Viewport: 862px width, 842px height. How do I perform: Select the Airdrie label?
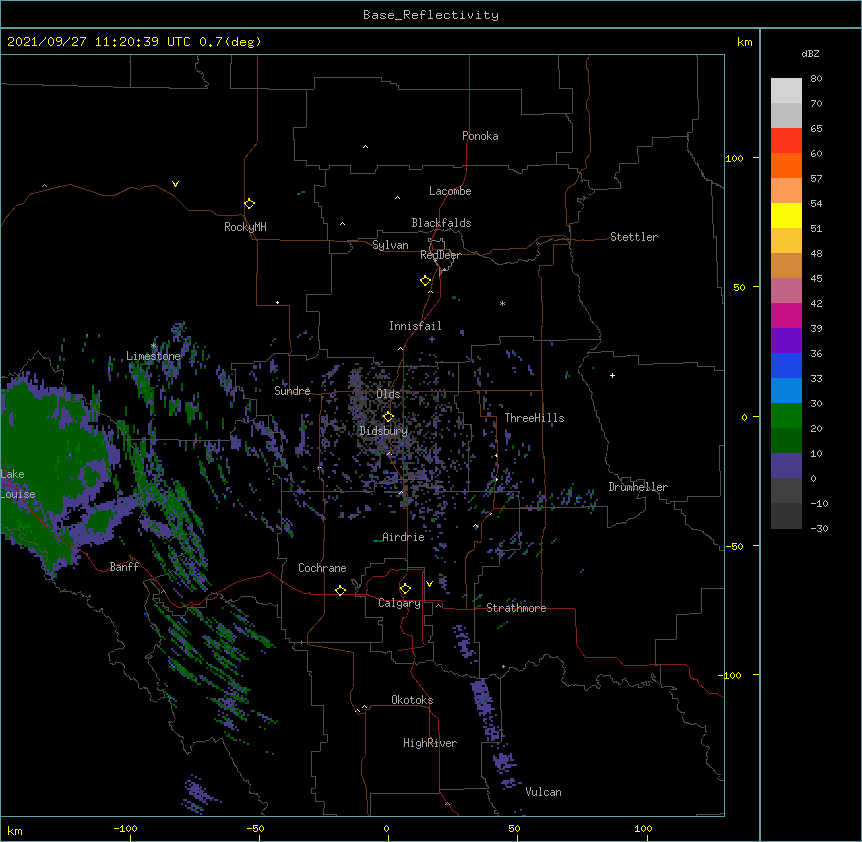[x=403, y=537]
